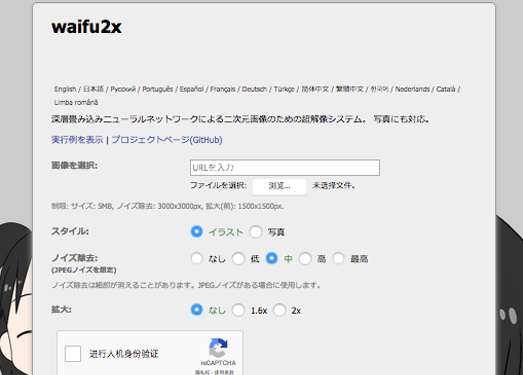Click the 浏览... file browse button
The width and height of the screenshot is (523, 375).
point(279,186)
